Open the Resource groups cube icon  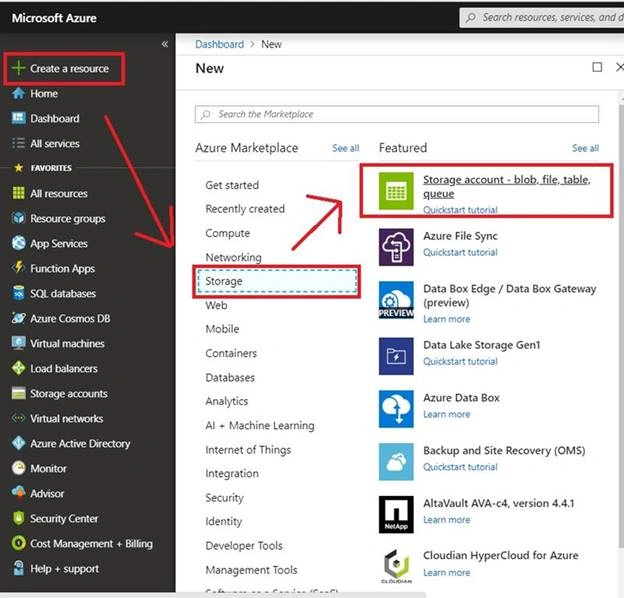pos(18,218)
